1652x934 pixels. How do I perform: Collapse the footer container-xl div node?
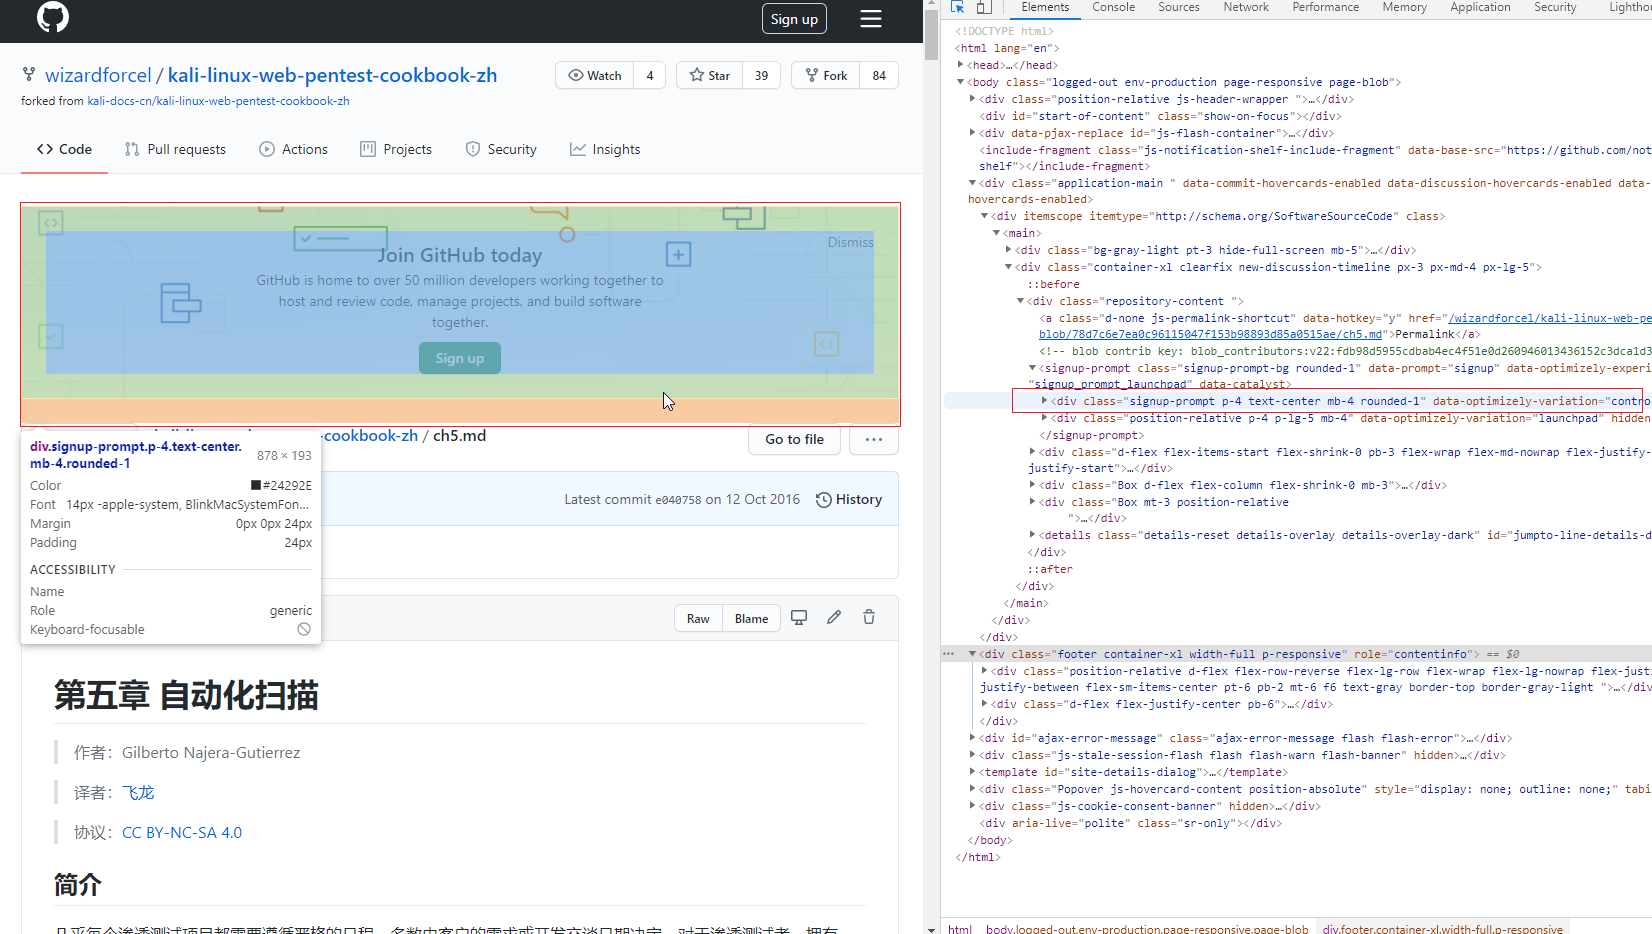(x=972, y=654)
